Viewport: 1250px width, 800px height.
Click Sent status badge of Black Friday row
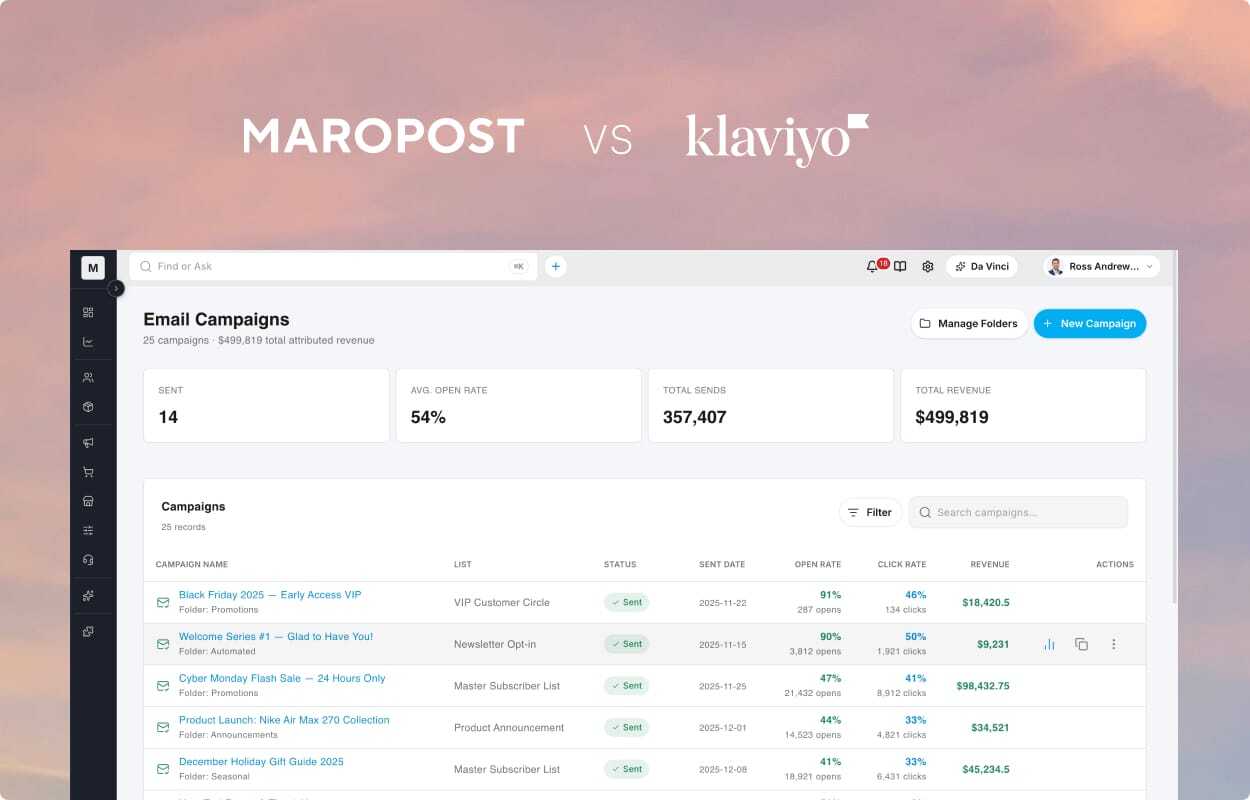tap(626, 602)
